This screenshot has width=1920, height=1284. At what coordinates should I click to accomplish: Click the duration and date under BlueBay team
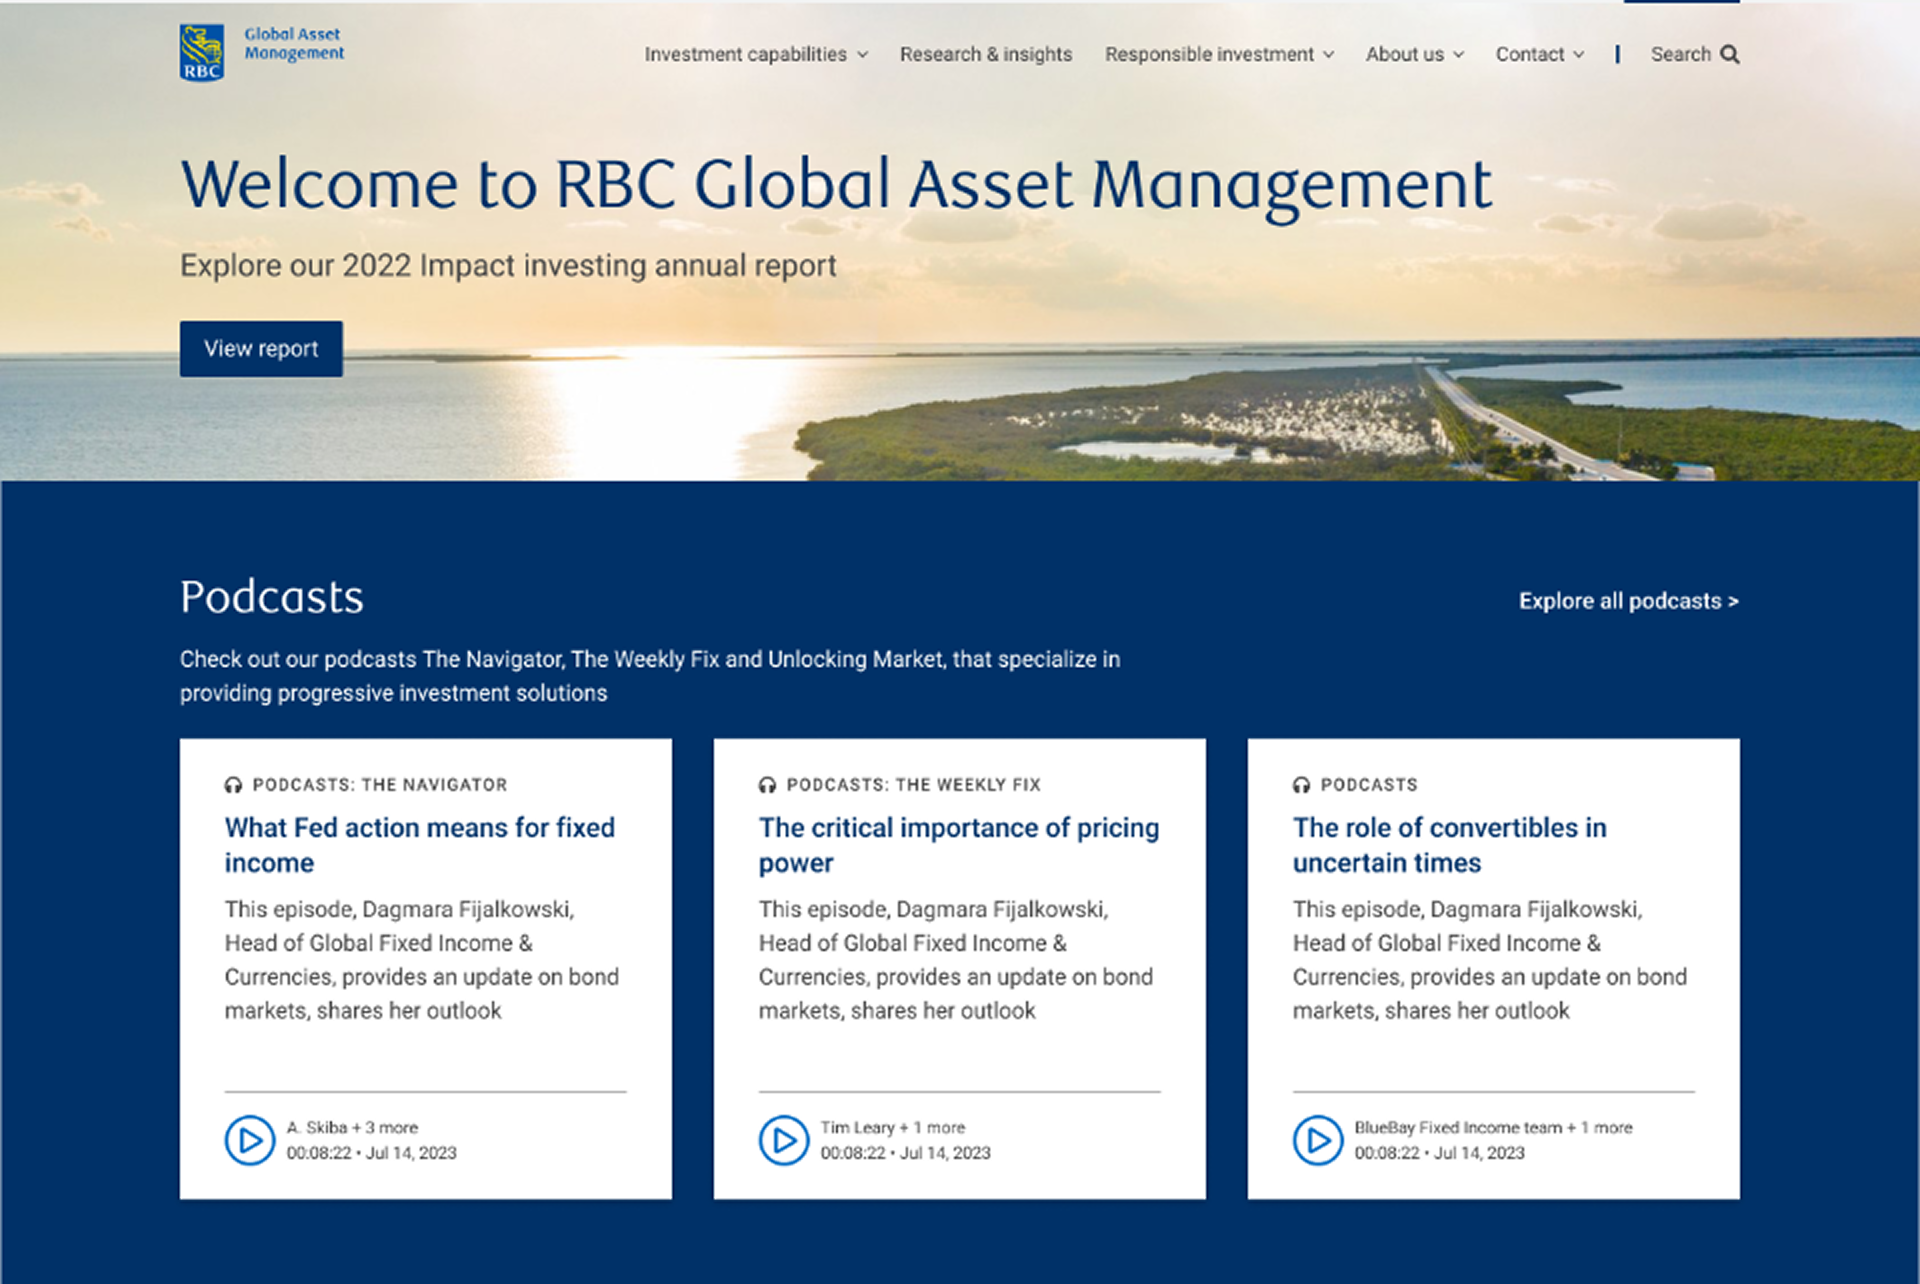click(x=1439, y=1153)
